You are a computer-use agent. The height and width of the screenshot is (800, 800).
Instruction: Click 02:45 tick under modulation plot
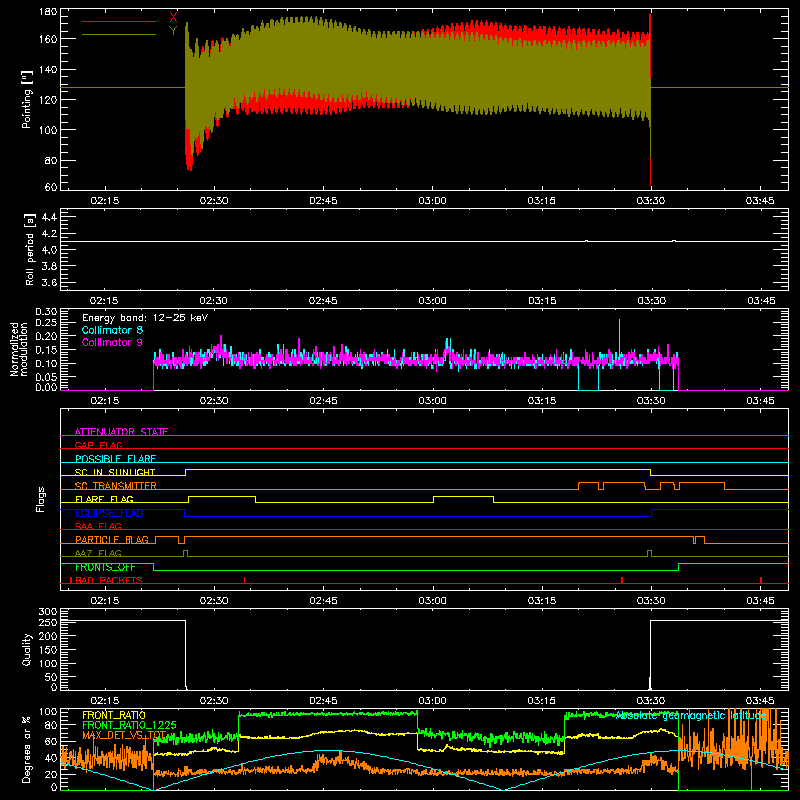323,401
